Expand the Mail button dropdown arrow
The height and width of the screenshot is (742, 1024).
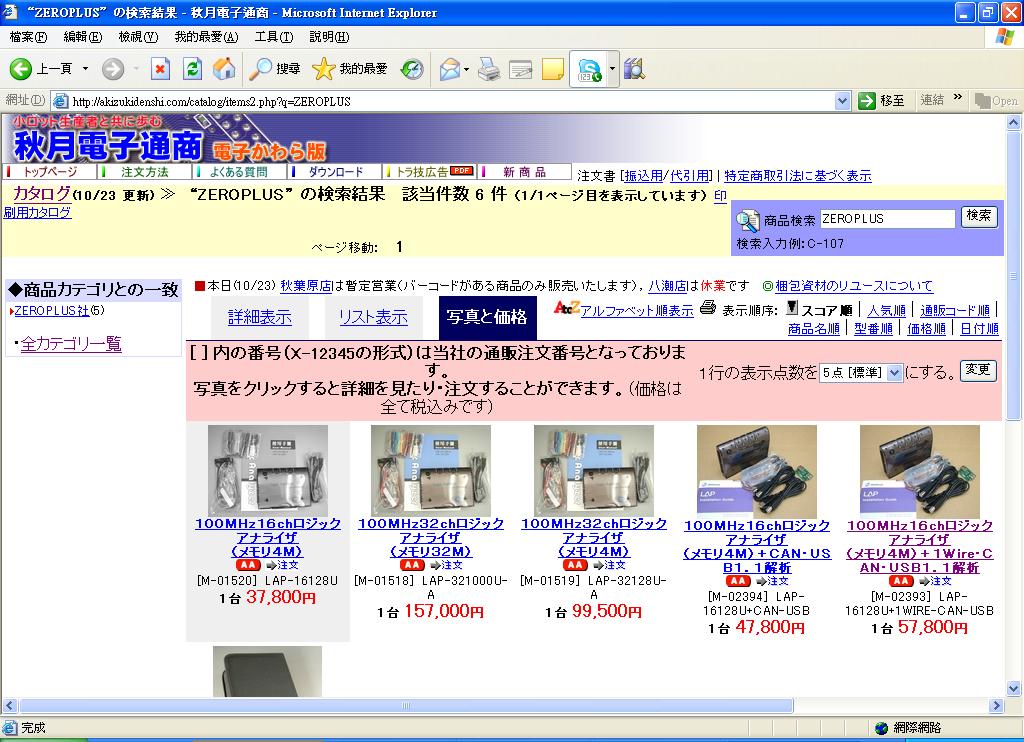pyautogui.click(x=466, y=69)
